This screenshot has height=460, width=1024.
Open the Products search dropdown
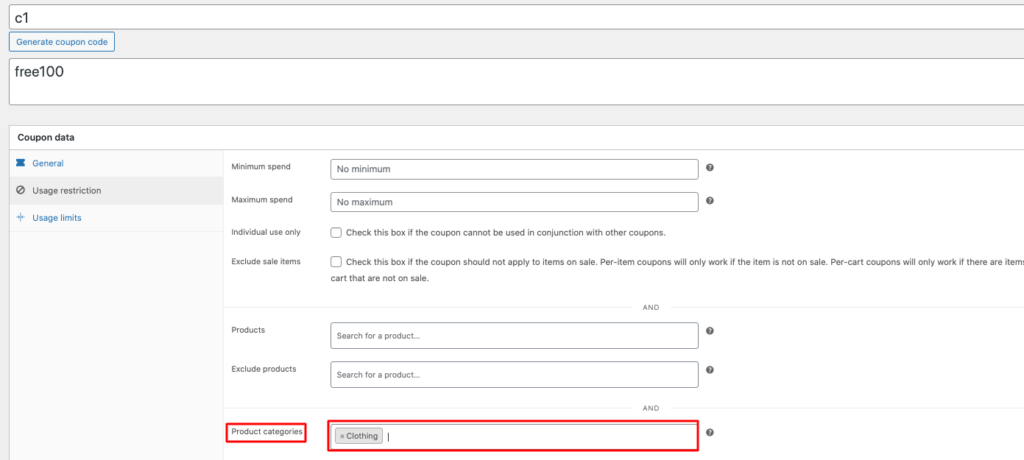(513, 335)
